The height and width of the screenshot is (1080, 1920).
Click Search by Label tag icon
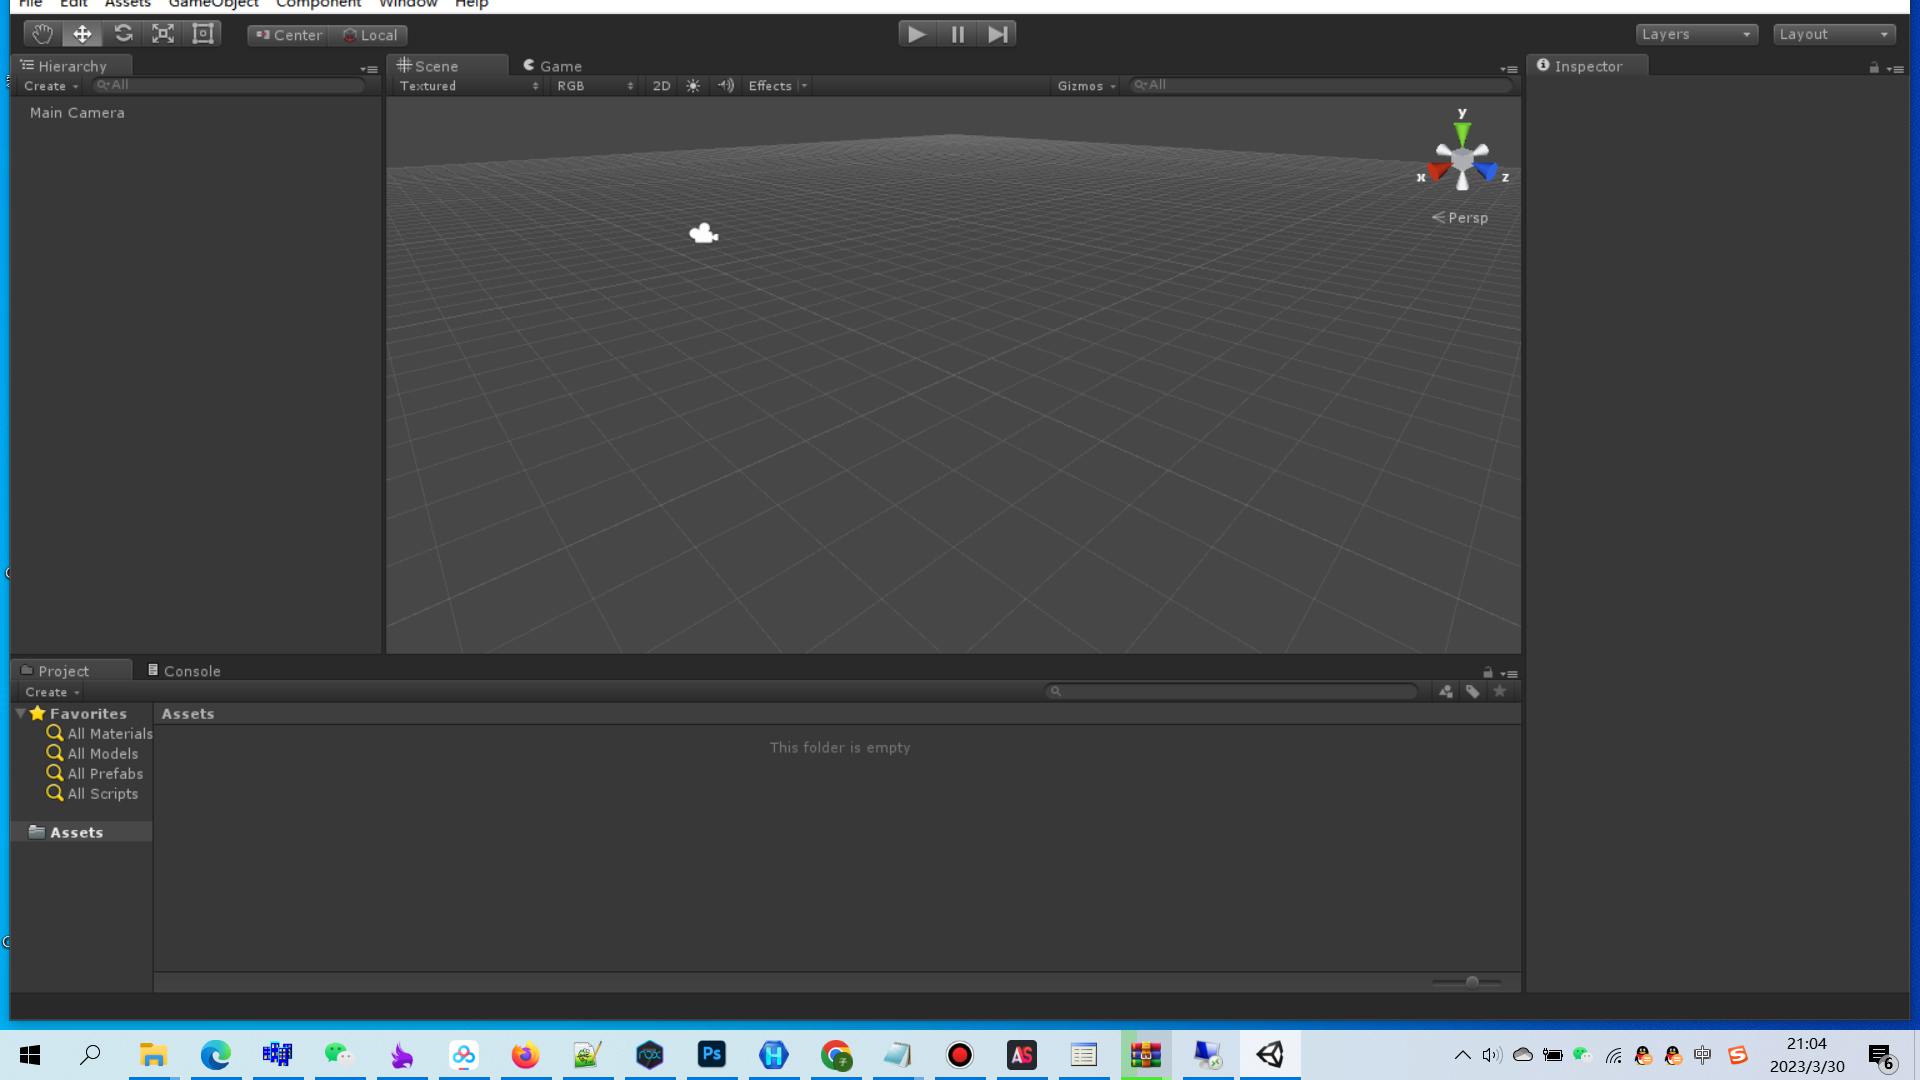pos(1473,691)
